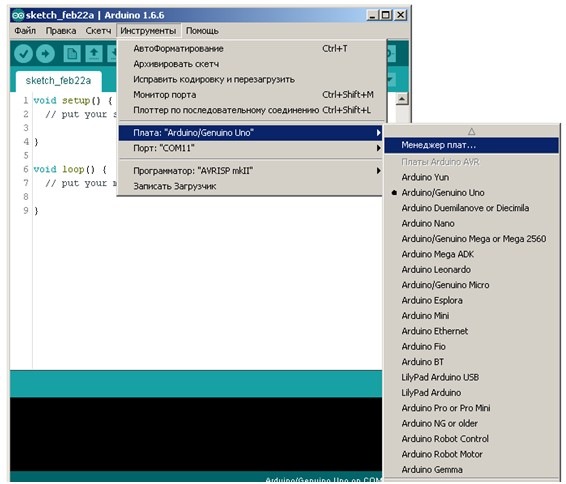
Task: Open Монитор порта
Action: click(x=251, y=95)
